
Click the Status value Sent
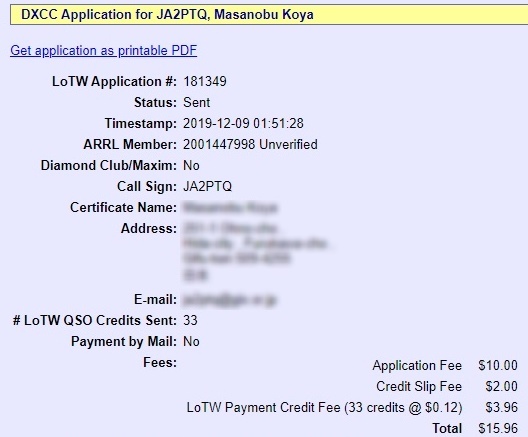(197, 102)
